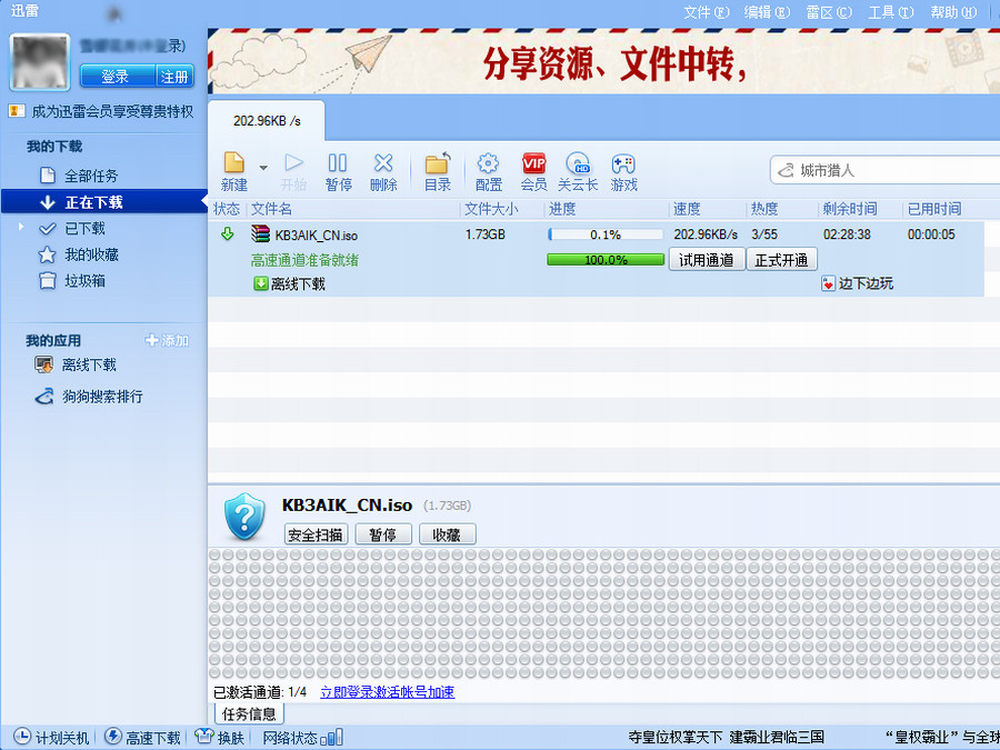Click 换肤 skin changer in status bar
This screenshot has height=750, width=1000.
[220, 737]
